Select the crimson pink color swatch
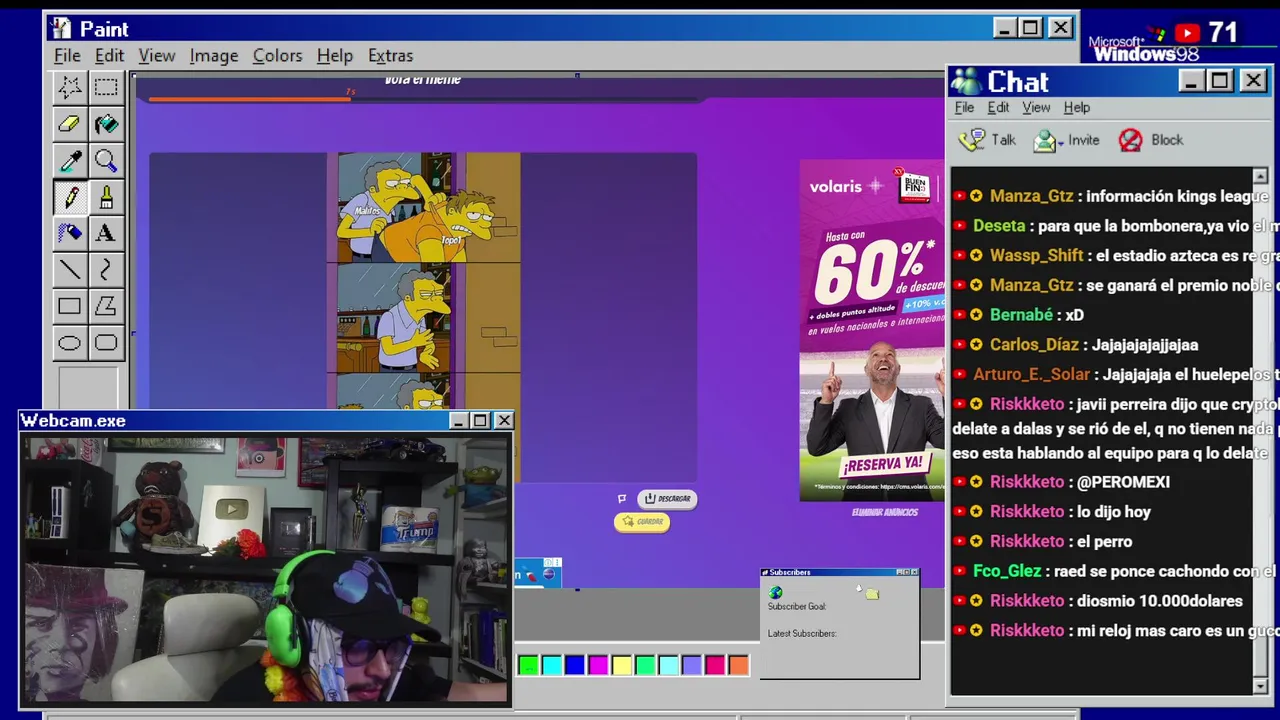The height and width of the screenshot is (720, 1280). 715,665
